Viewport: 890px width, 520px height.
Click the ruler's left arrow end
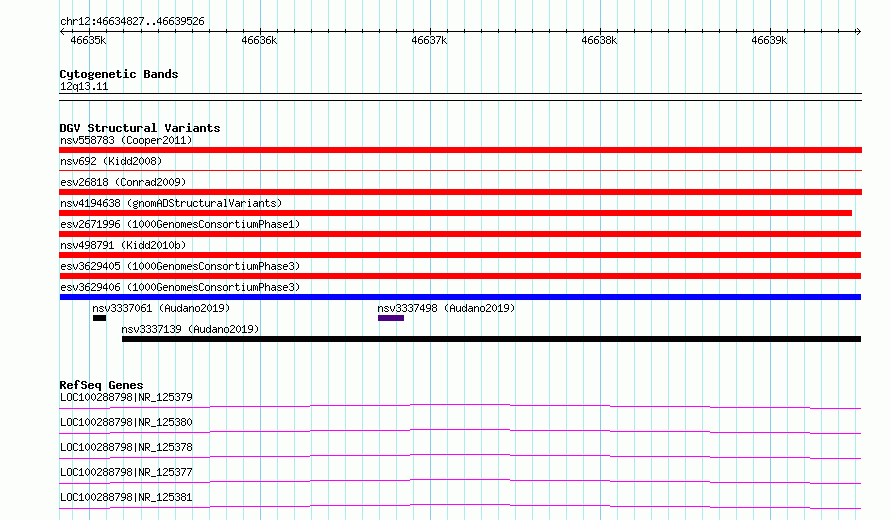tap(62, 32)
